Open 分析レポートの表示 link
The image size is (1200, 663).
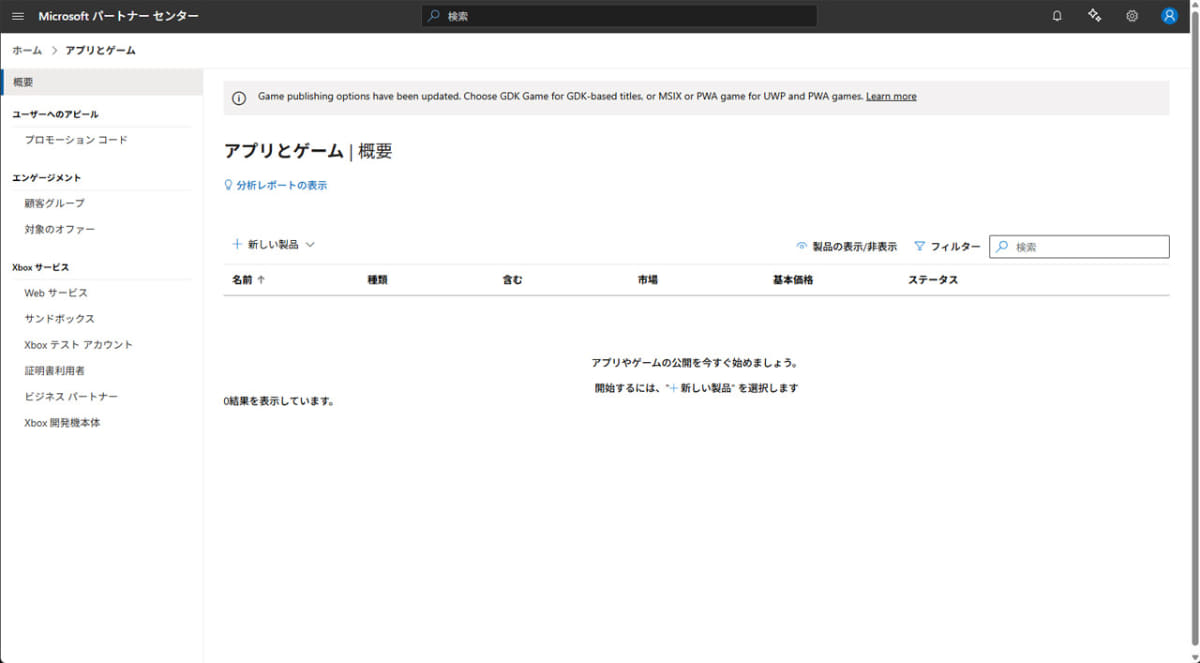click(281, 185)
